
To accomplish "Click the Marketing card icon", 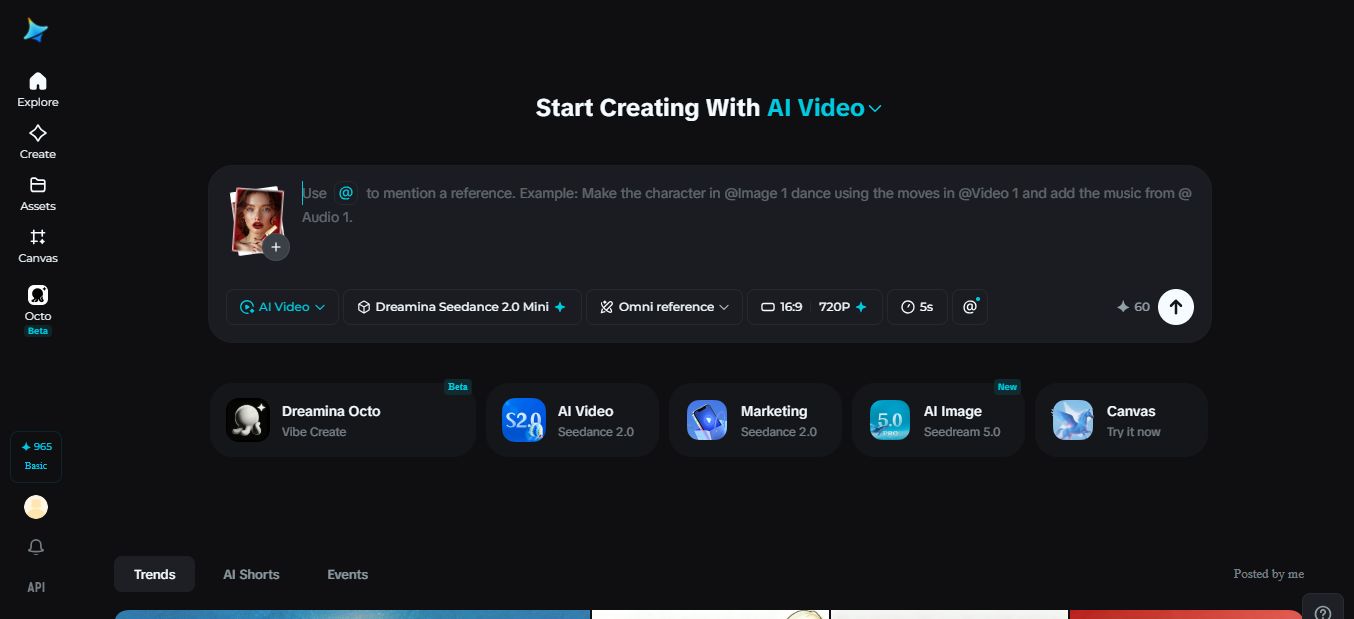I will [707, 420].
